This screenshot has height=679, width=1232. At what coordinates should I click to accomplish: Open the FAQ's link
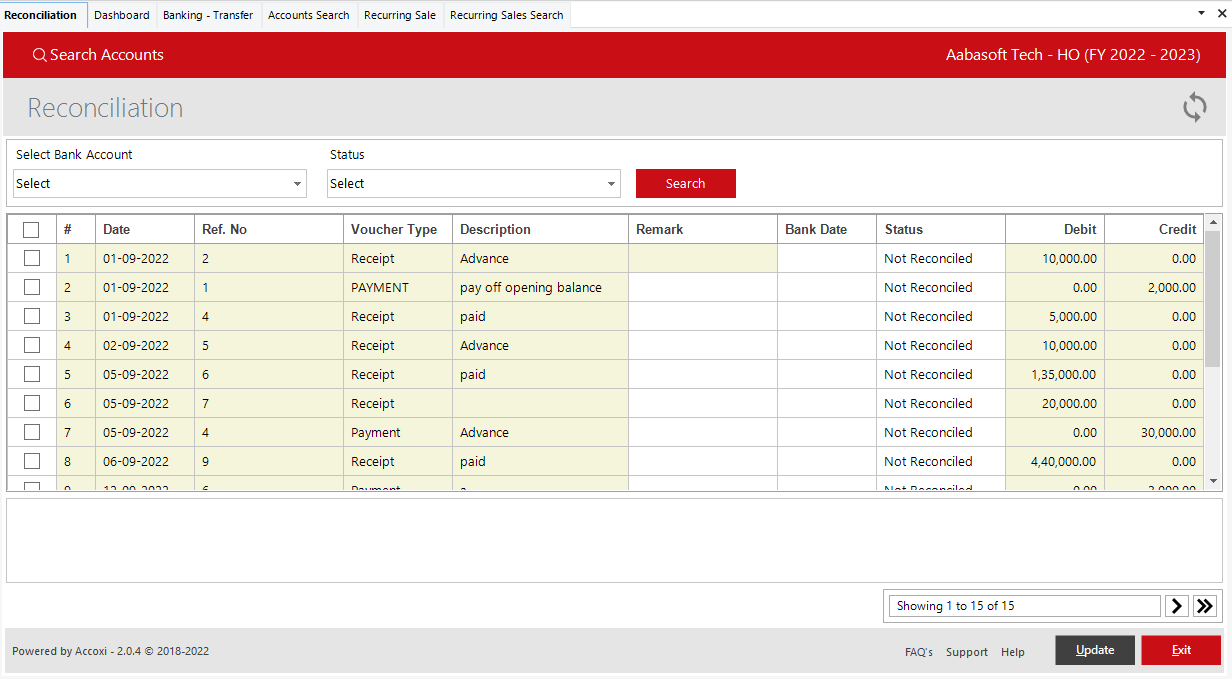(x=919, y=652)
